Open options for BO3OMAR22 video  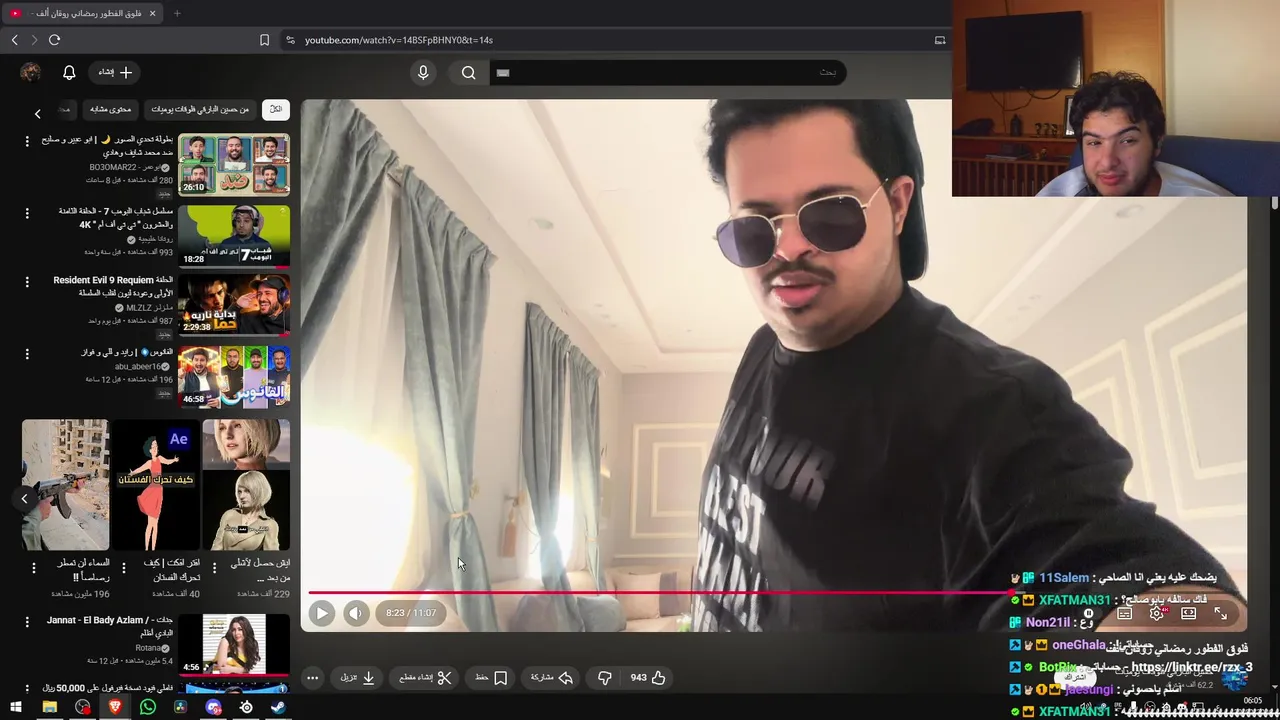coord(27,141)
